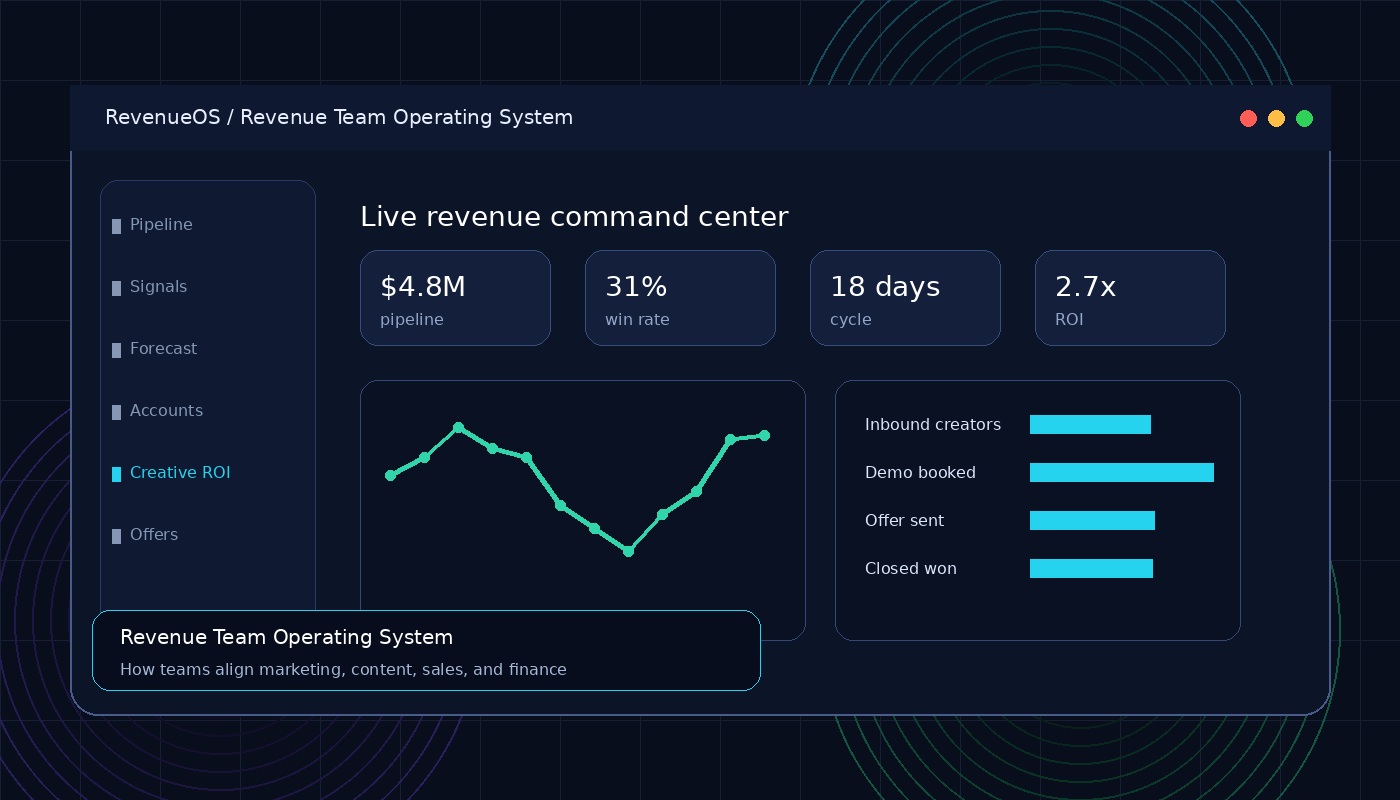Screen dimensions: 1400x800
Task: Click the Offer sent label
Action: click(x=904, y=521)
